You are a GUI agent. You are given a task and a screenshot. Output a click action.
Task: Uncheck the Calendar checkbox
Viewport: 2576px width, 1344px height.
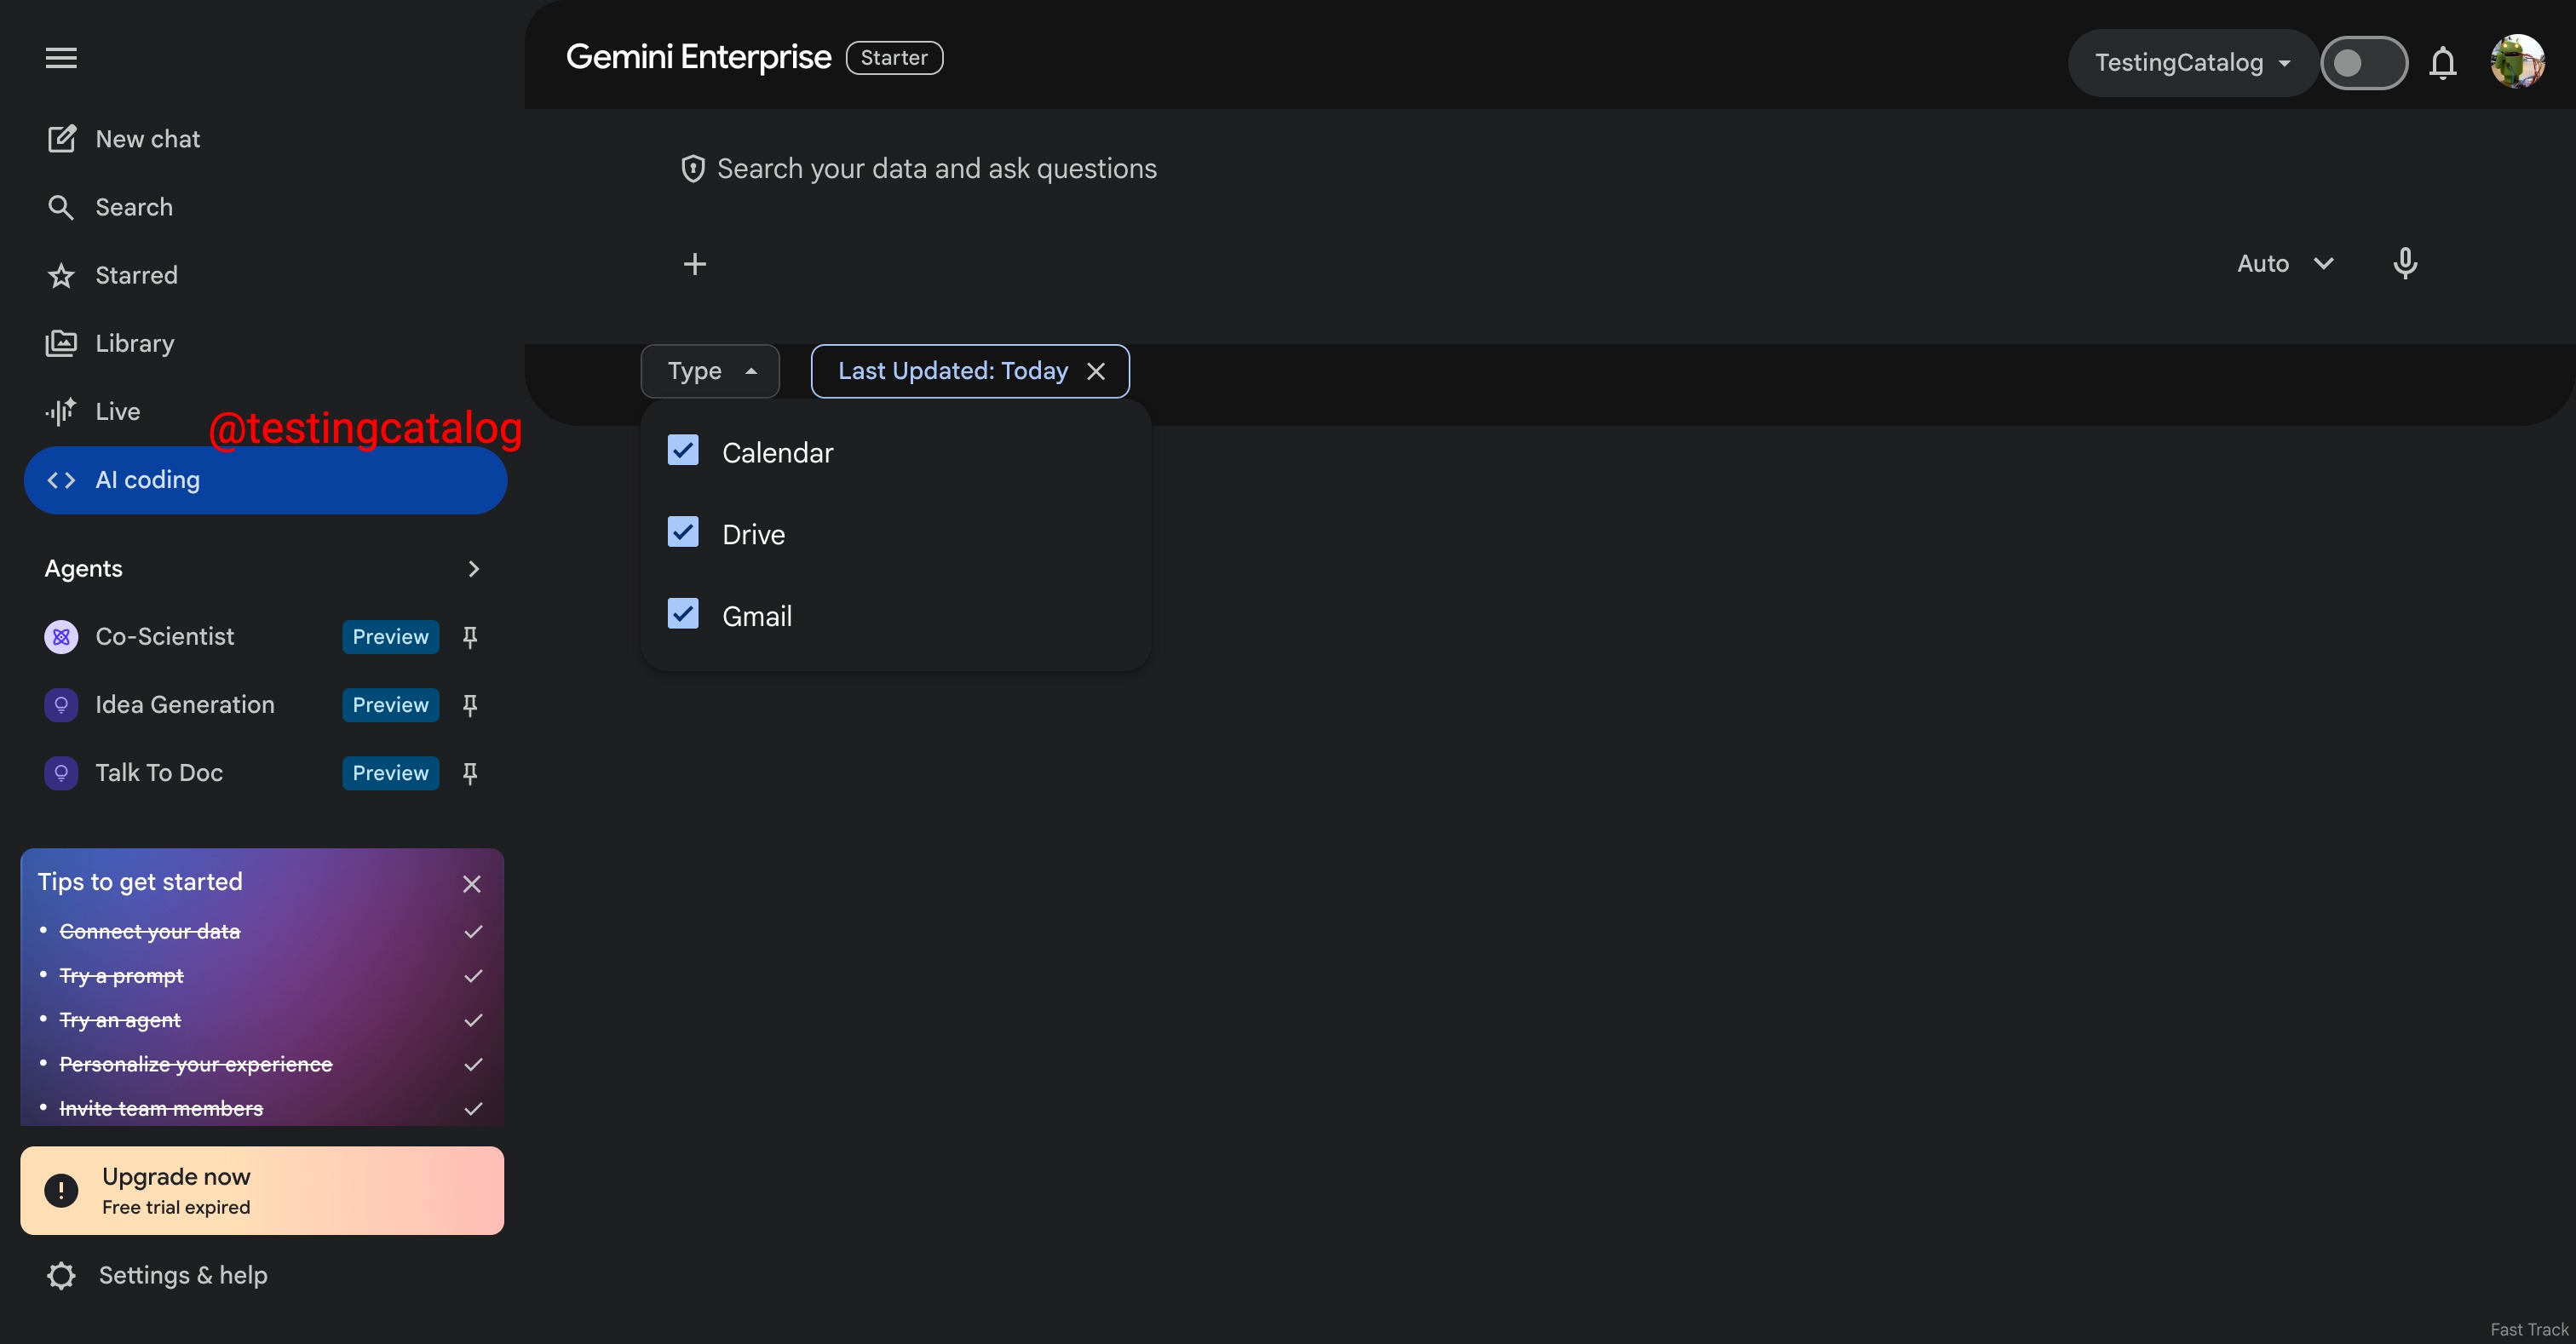pos(683,451)
